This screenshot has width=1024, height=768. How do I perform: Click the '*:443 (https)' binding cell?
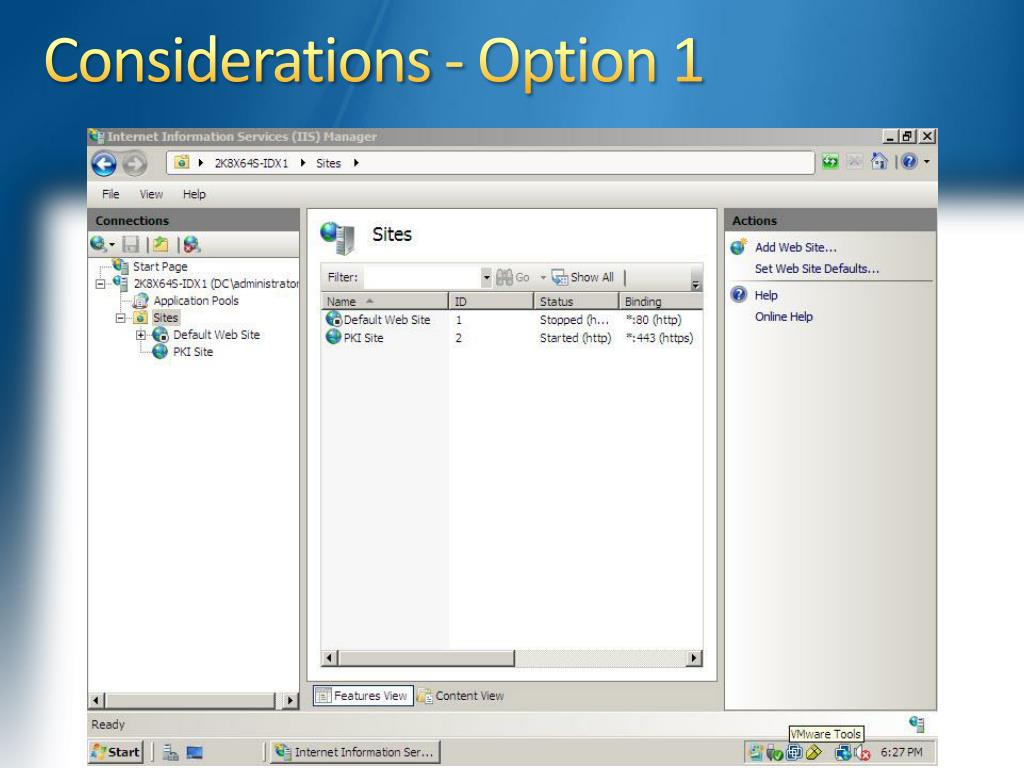[x=660, y=338]
